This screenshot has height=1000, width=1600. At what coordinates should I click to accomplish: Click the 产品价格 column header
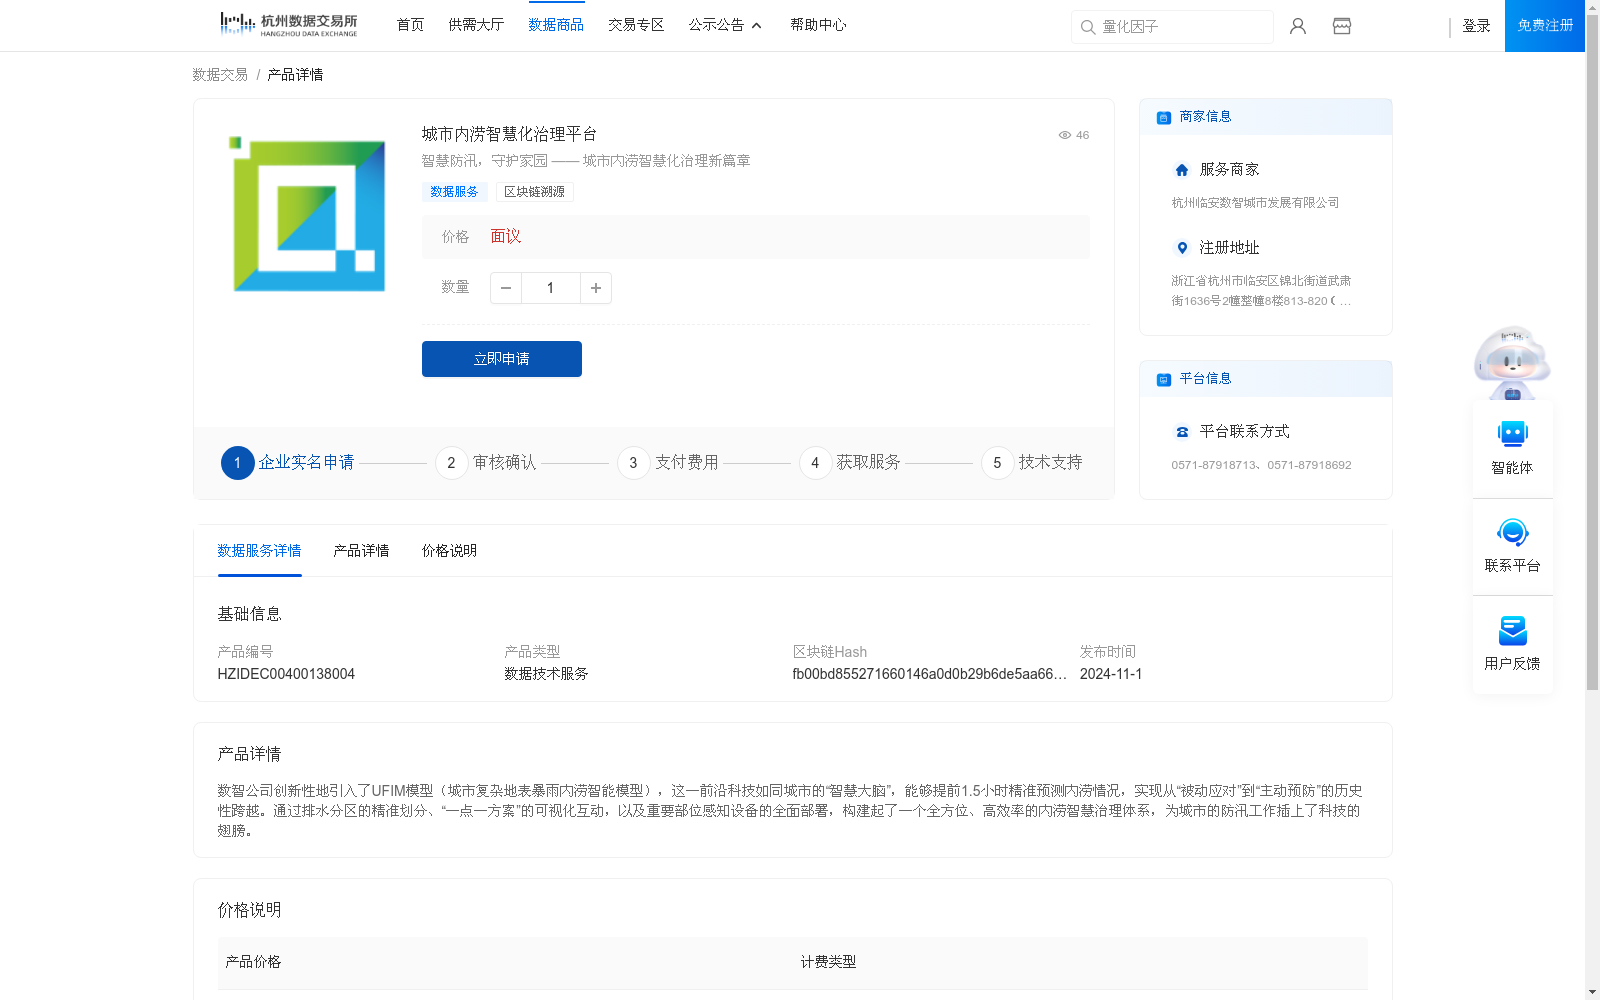[253, 962]
